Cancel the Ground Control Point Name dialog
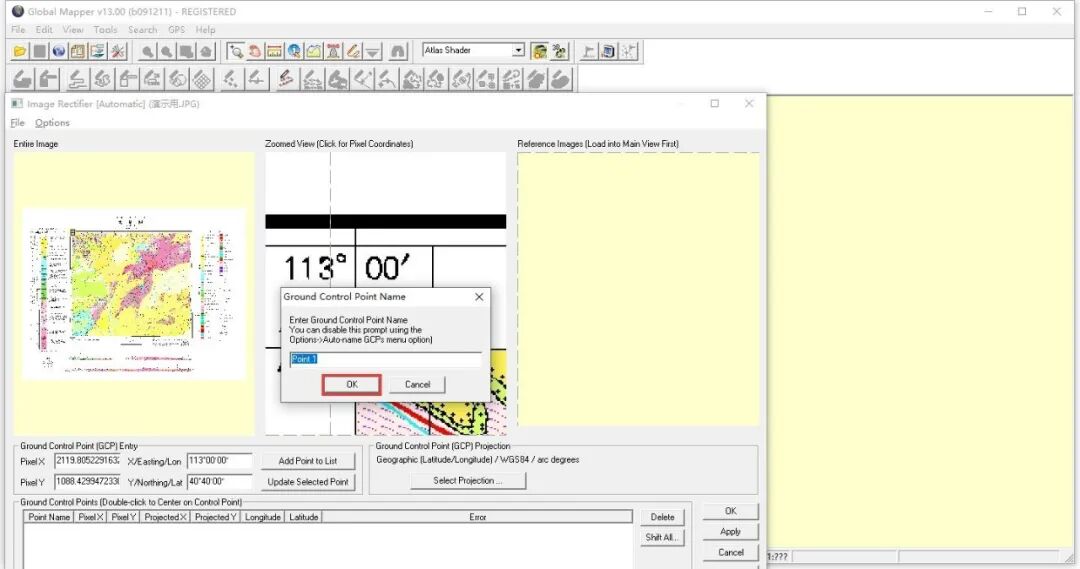Viewport: 1080px width, 569px height. (x=417, y=384)
